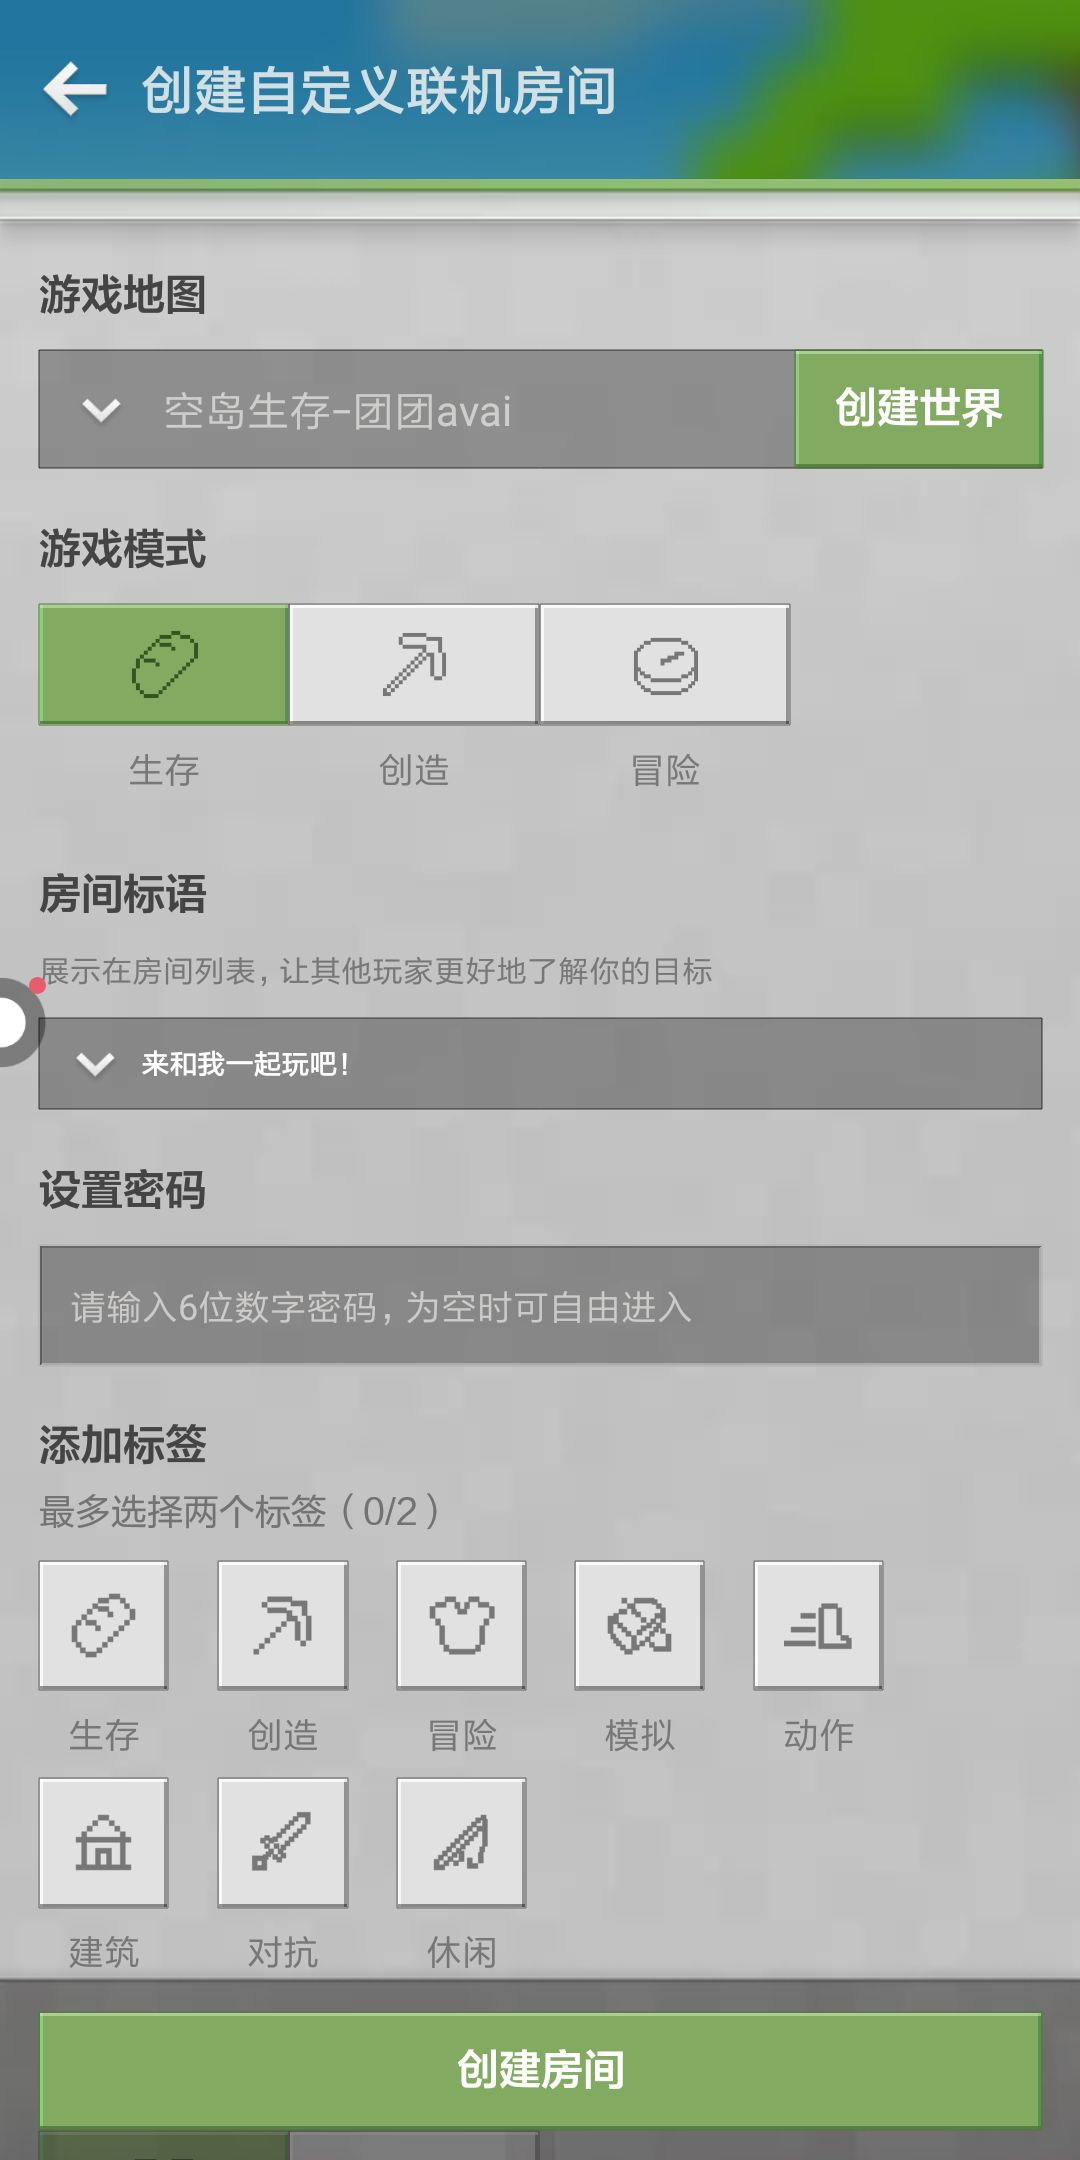The image size is (1080, 2160).
Task: Expand the game map dropdown chevron
Action: 101,410
